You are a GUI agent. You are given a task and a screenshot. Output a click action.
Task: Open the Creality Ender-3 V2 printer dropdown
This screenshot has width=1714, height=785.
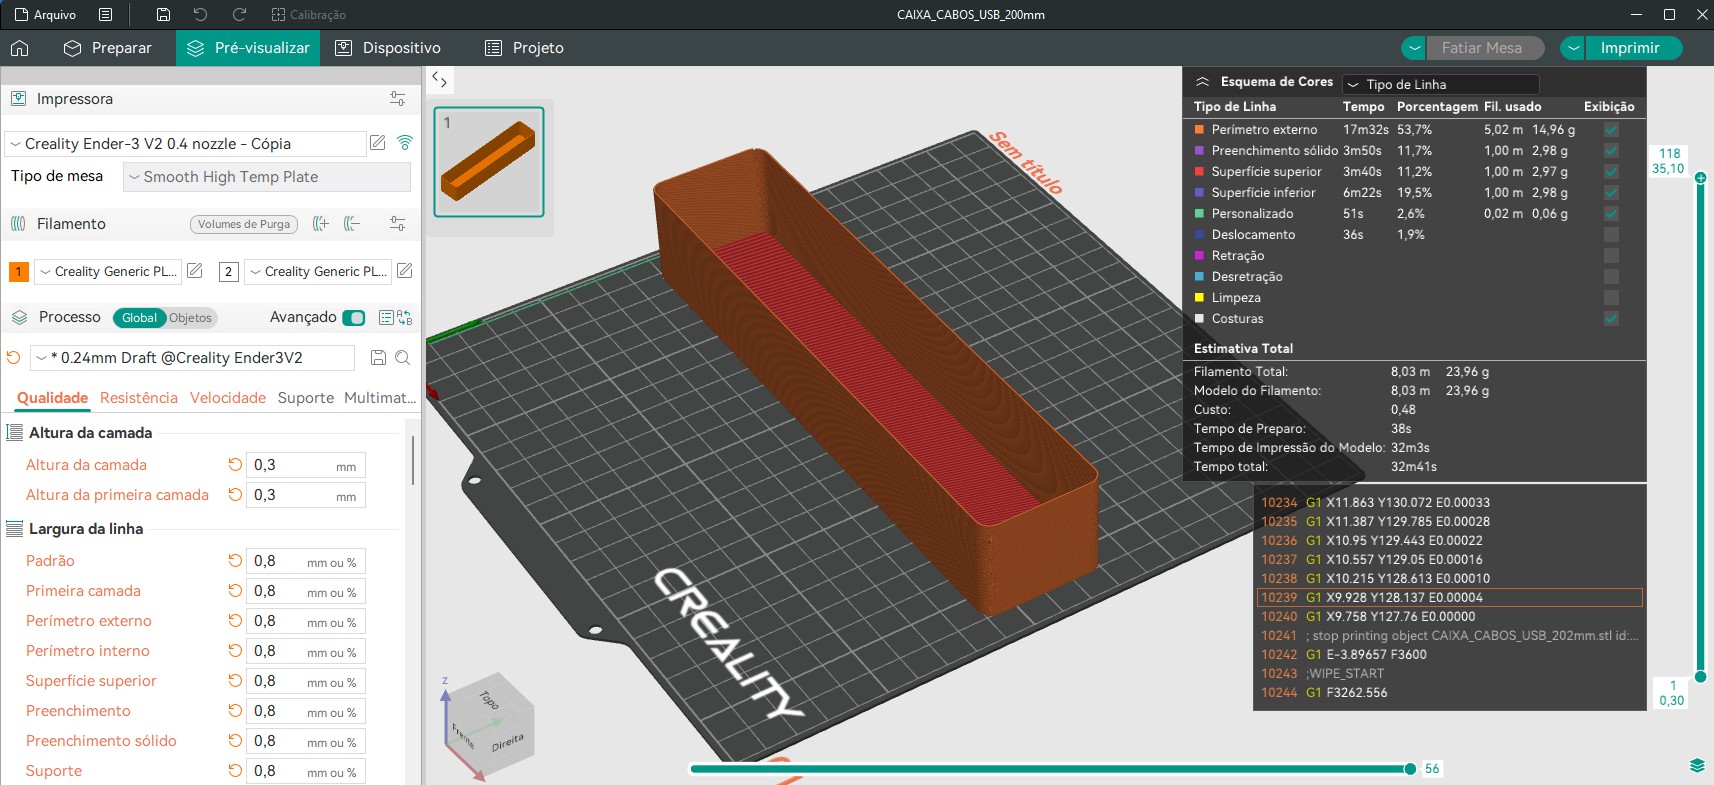click(x=185, y=144)
